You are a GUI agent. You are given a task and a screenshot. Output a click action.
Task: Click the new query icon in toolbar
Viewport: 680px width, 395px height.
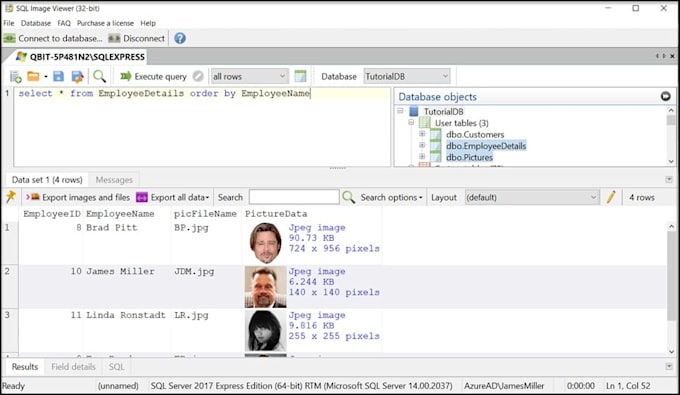(16, 77)
